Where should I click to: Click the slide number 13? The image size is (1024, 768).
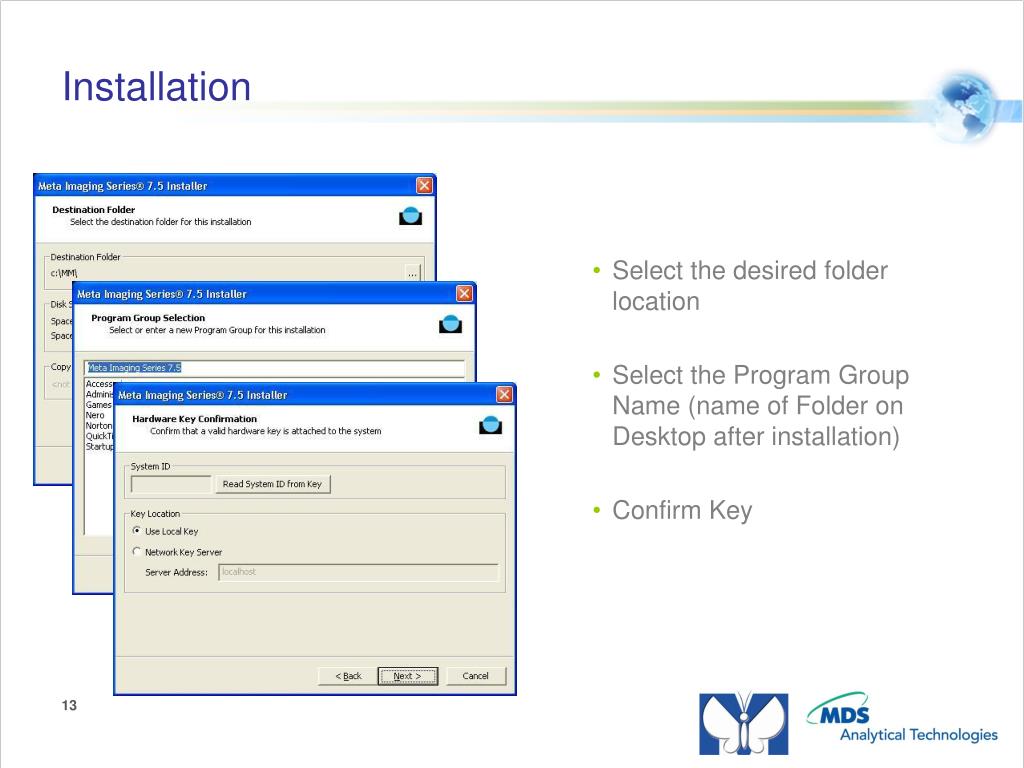click(69, 705)
